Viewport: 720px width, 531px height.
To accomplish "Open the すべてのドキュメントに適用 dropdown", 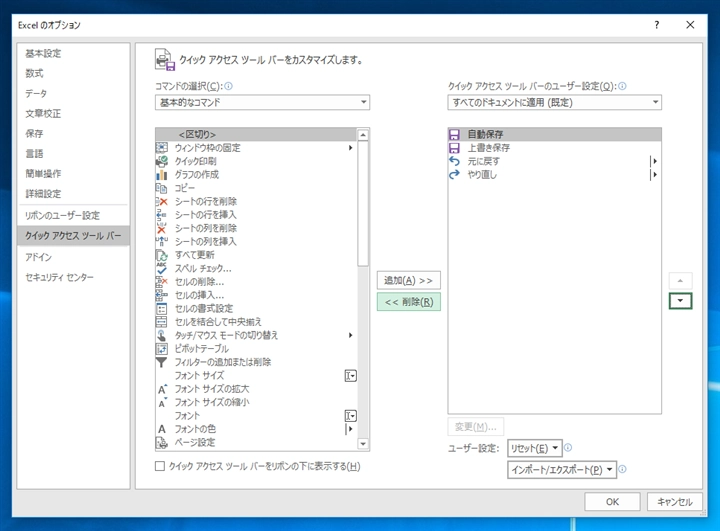I will (x=554, y=102).
